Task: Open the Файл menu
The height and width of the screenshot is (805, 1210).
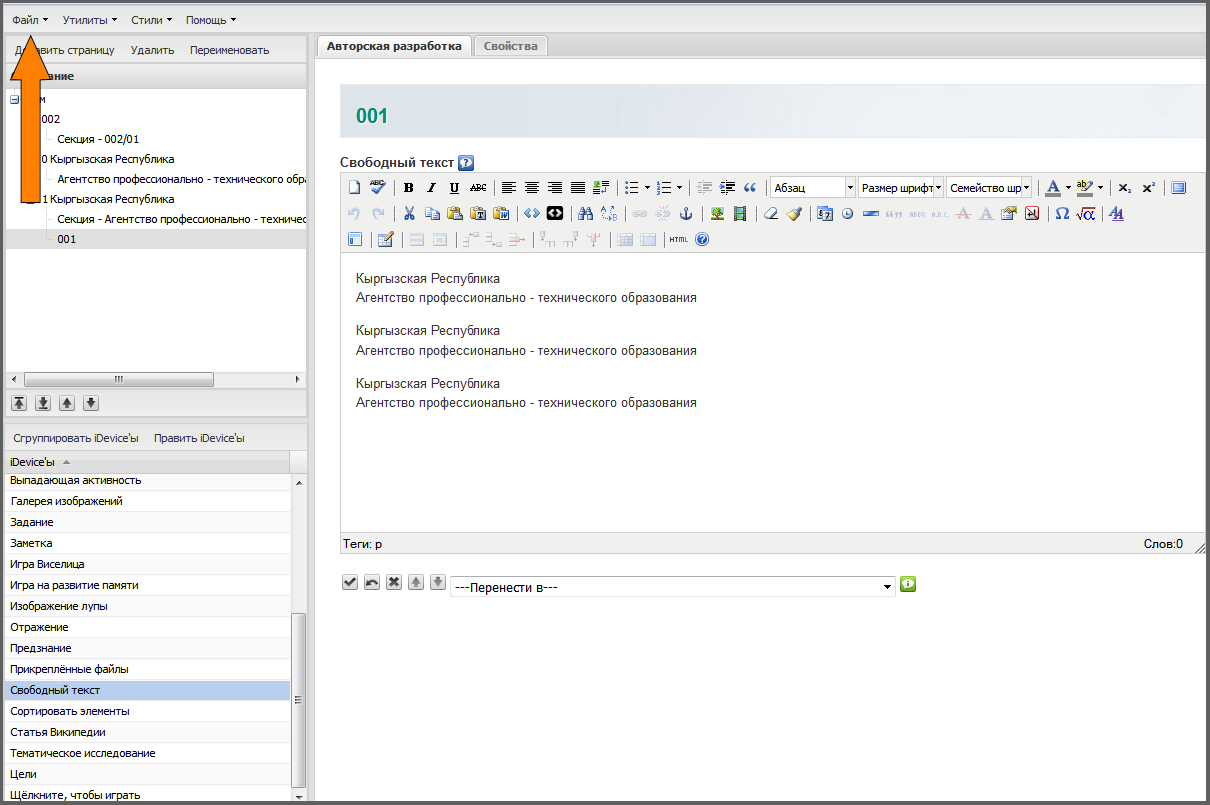Action: pyautogui.click(x=30, y=19)
